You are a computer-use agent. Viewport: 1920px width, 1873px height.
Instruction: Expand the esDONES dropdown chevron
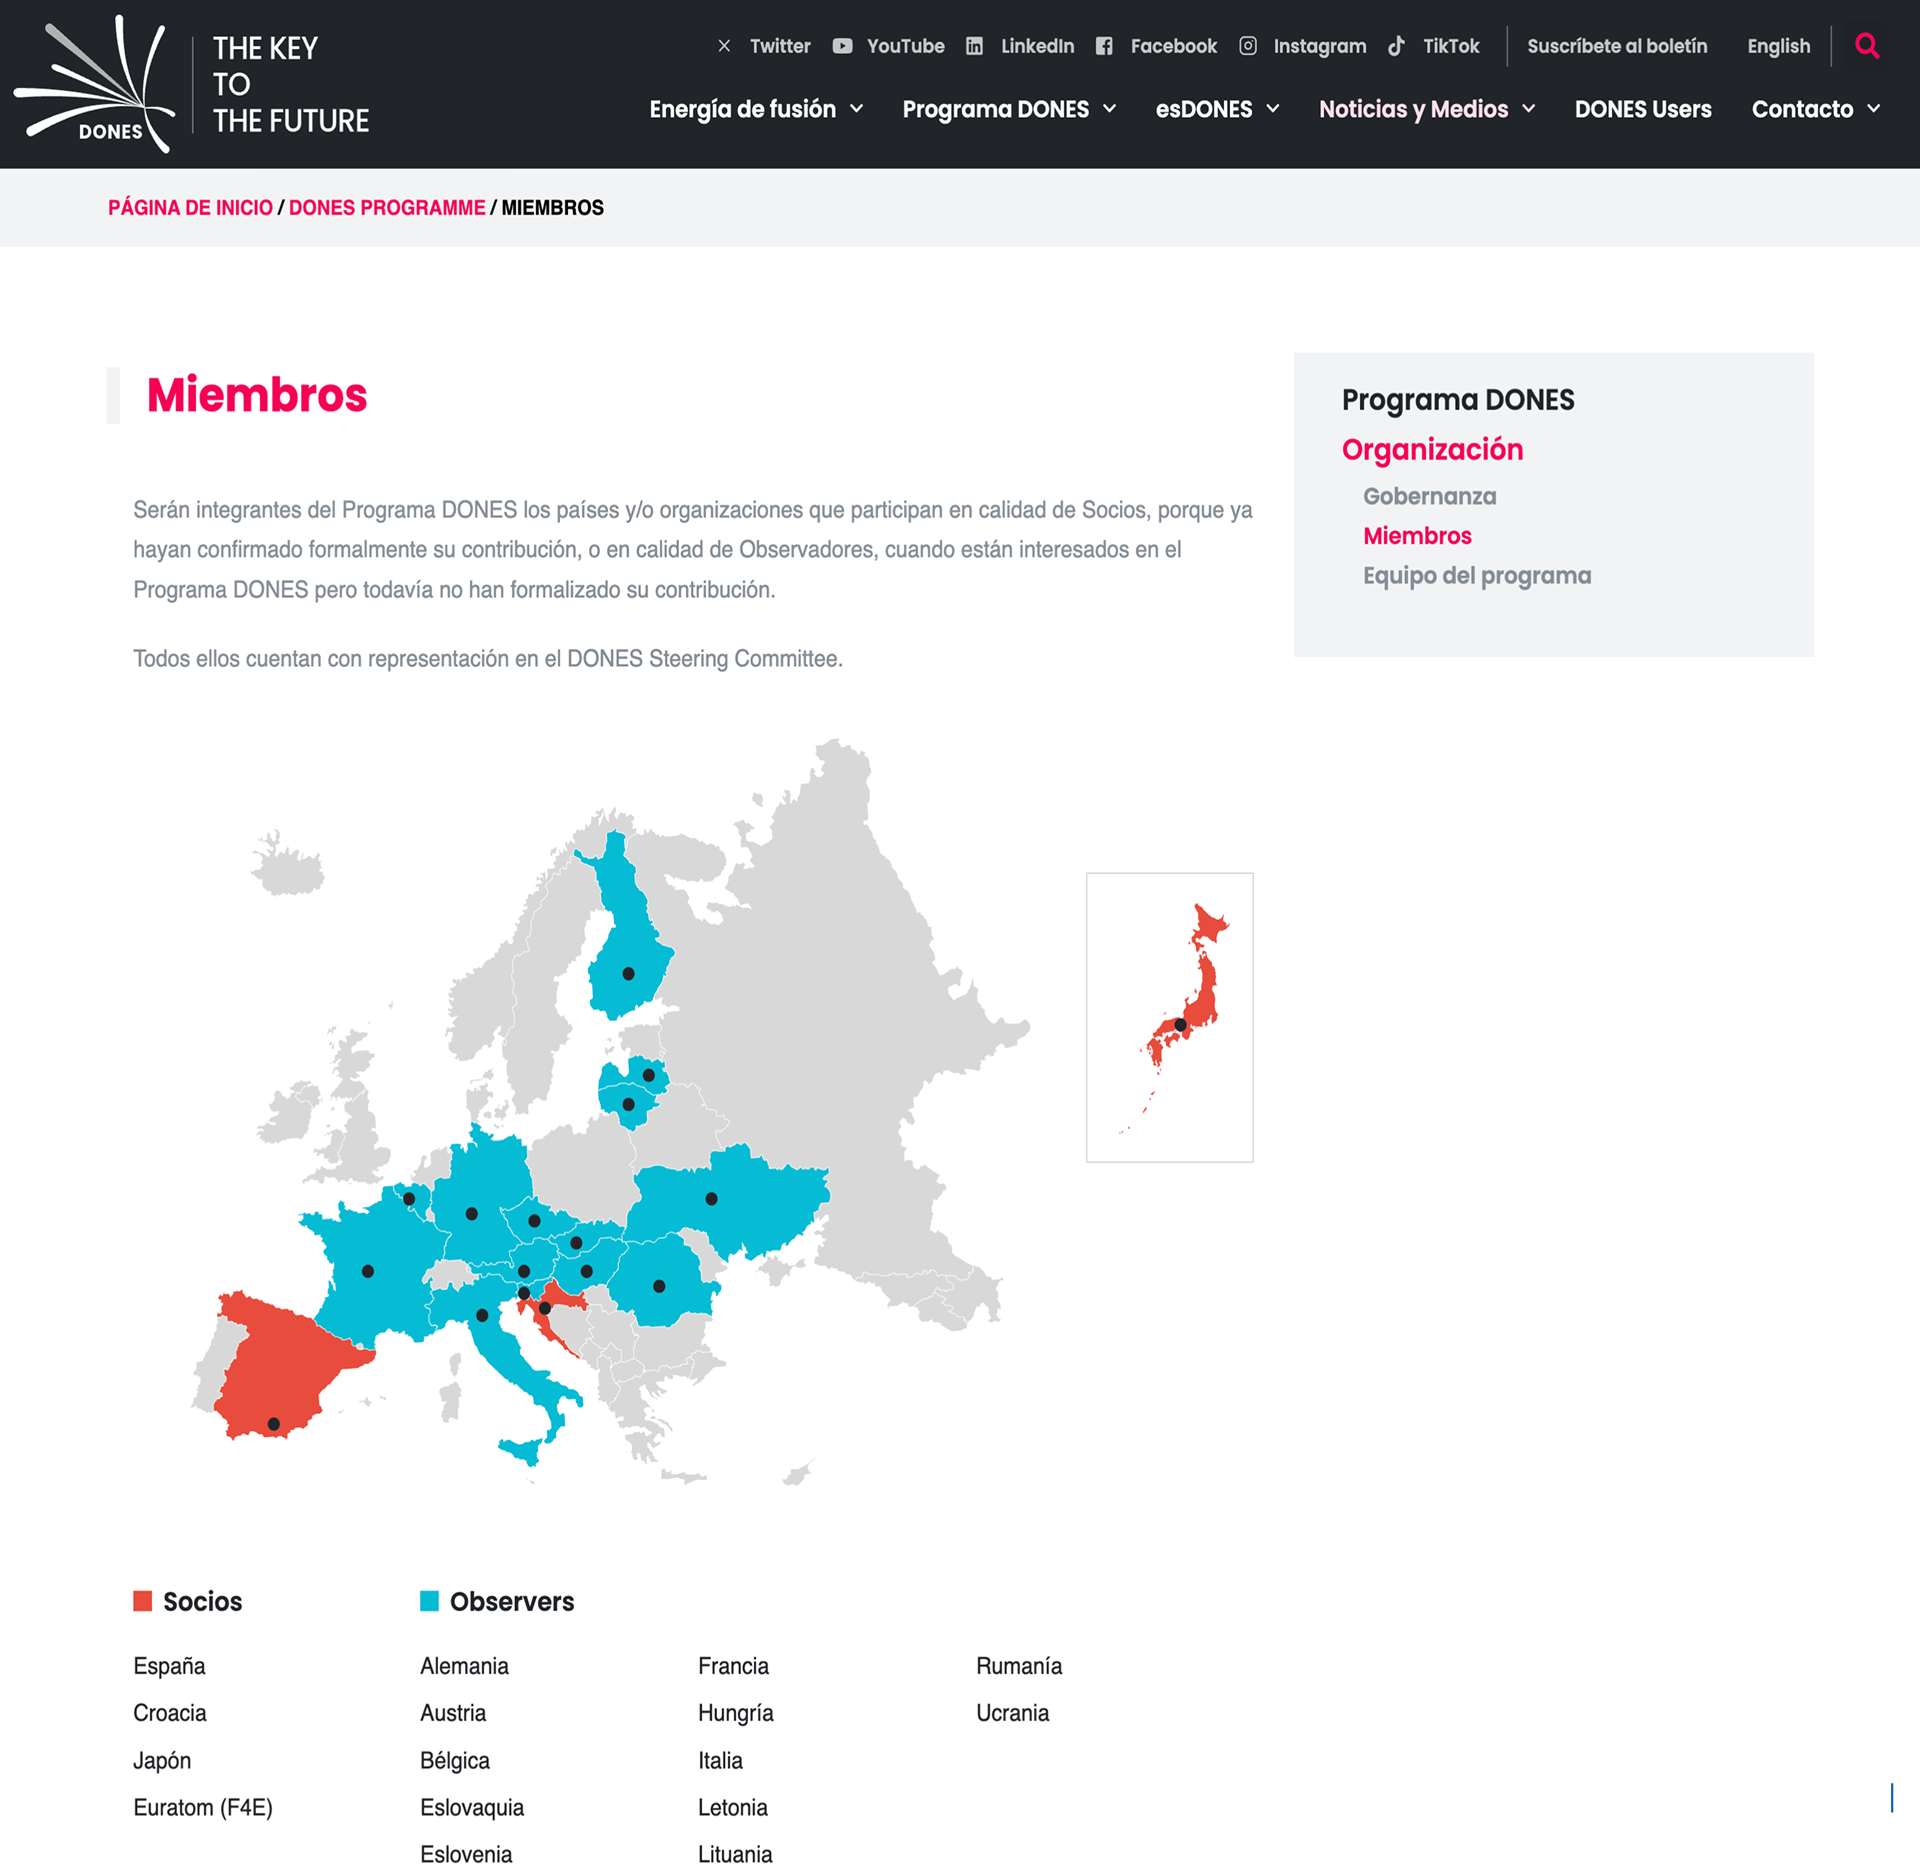click(1273, 109)
